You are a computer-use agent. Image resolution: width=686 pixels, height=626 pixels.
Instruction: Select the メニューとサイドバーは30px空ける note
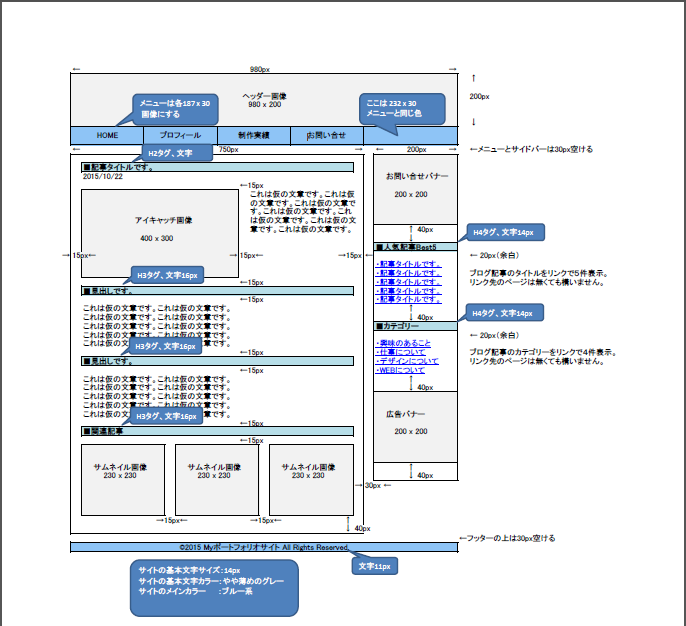point(532,149)
